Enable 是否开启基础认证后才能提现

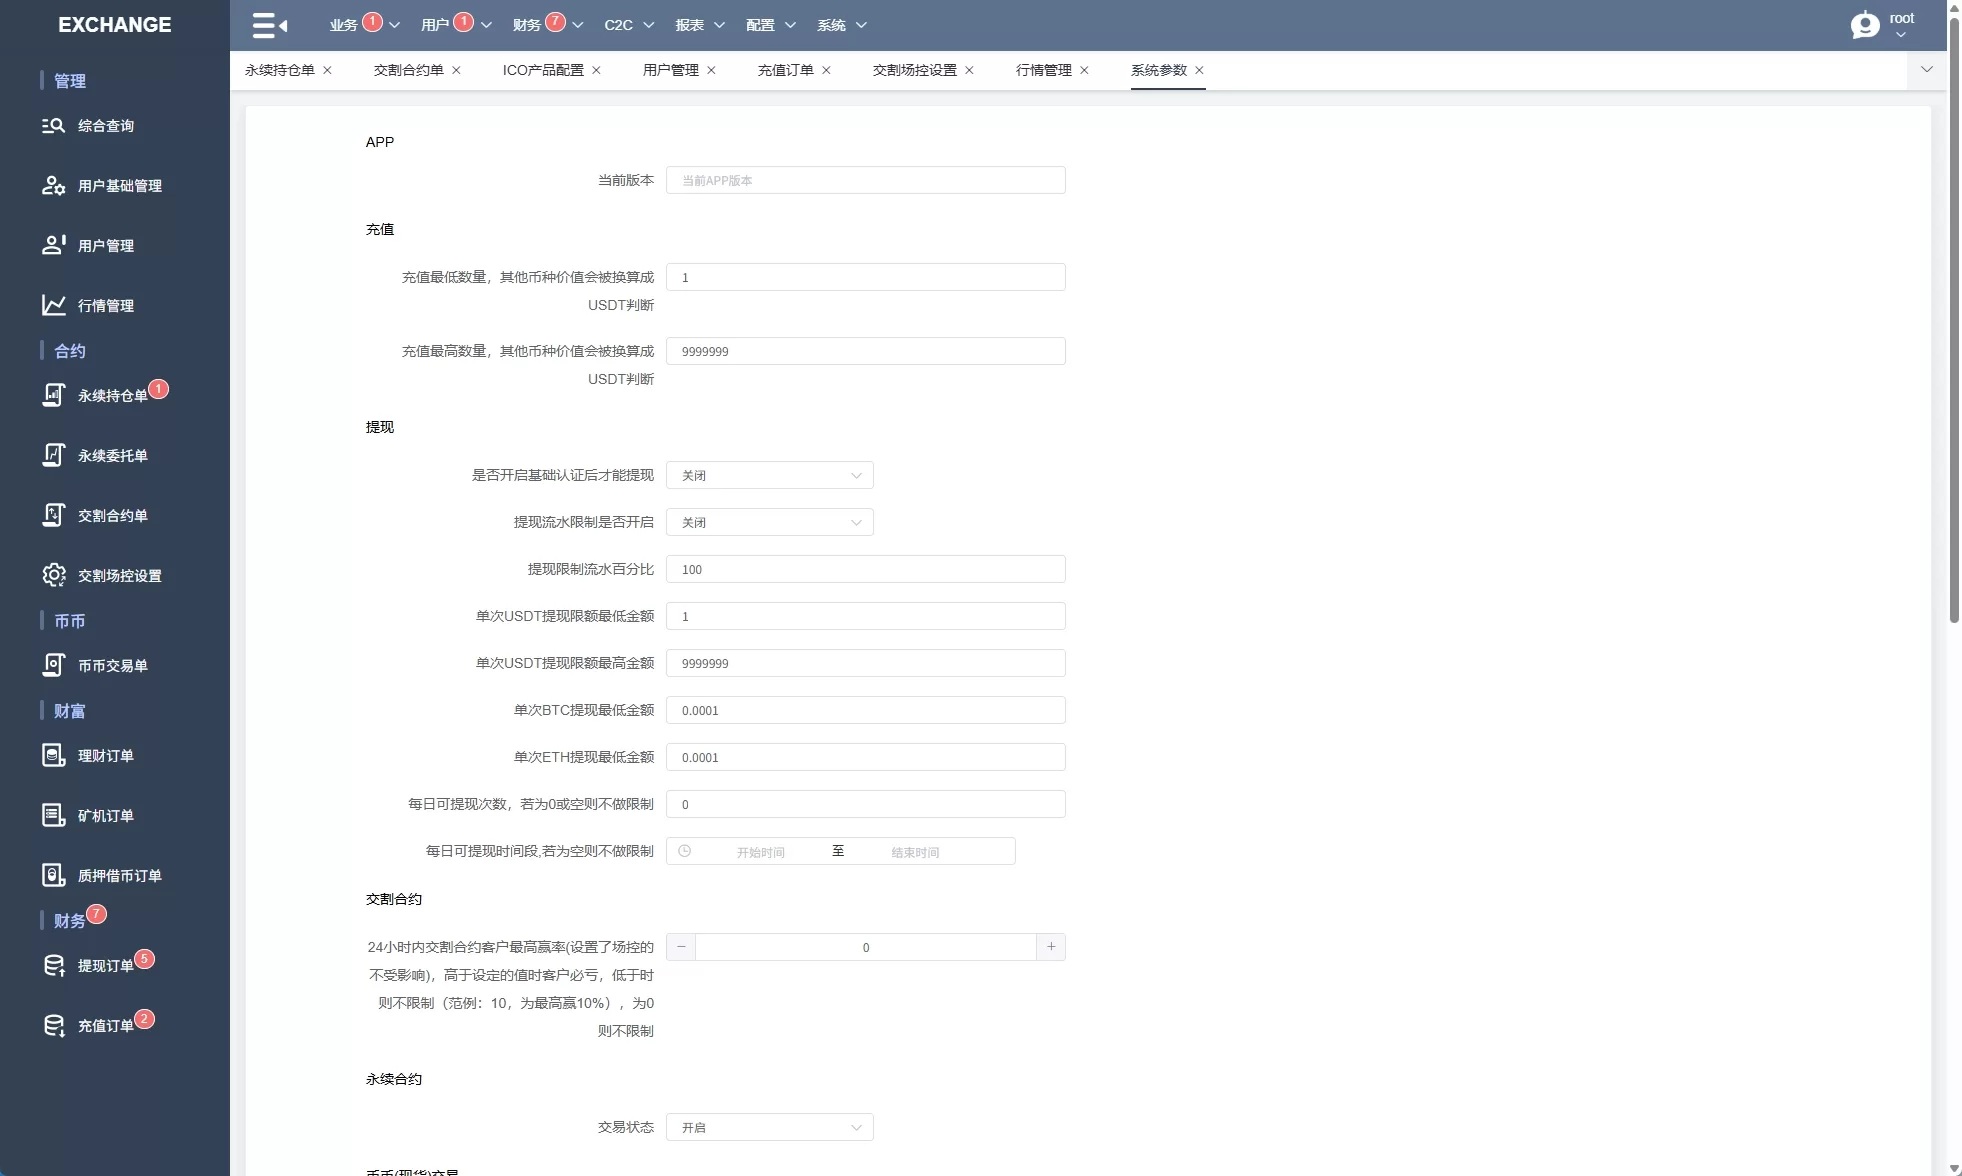coord(770,475)
